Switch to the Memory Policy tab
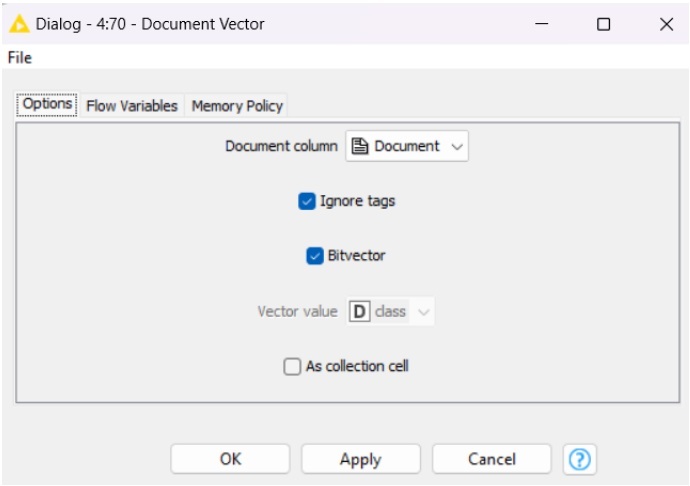This screenshot has height=486, width=690. pos(237,106)
